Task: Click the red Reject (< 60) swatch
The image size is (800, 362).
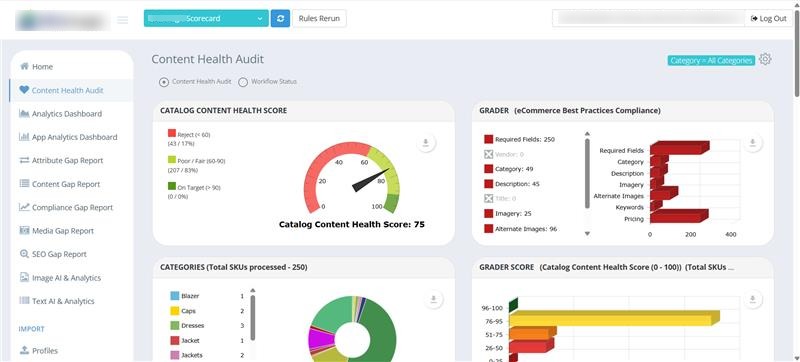Action: pos(172,133)
